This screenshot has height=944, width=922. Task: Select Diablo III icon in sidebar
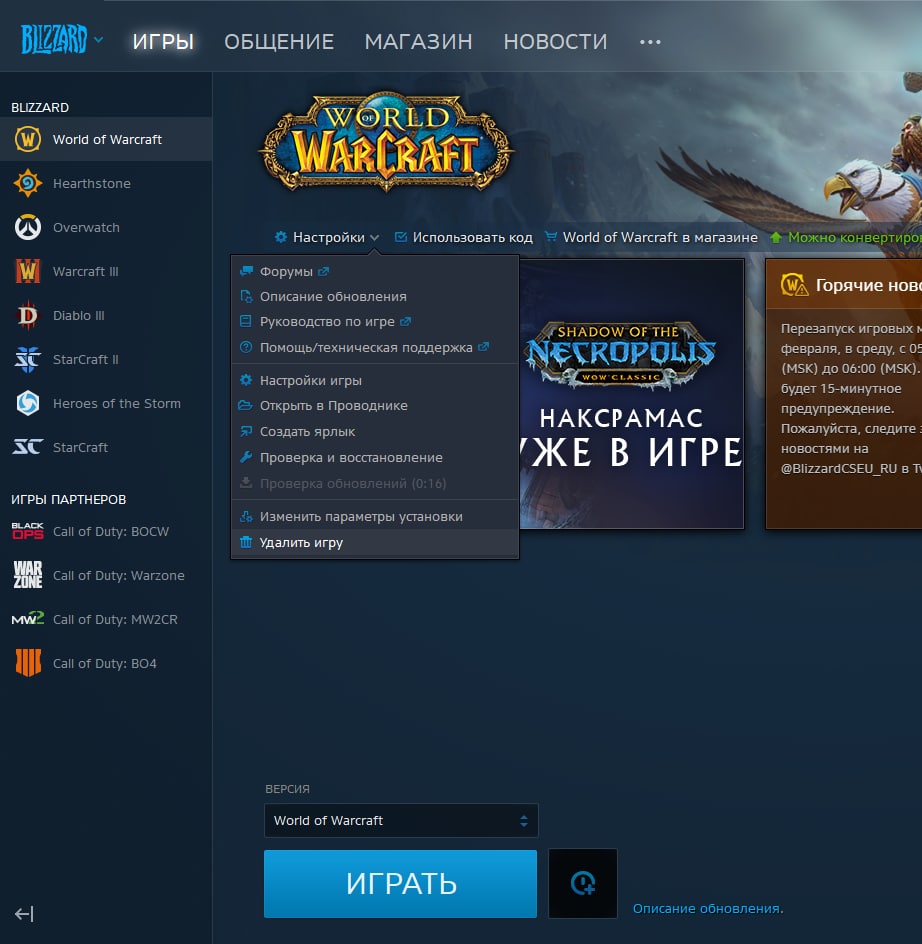28,315
